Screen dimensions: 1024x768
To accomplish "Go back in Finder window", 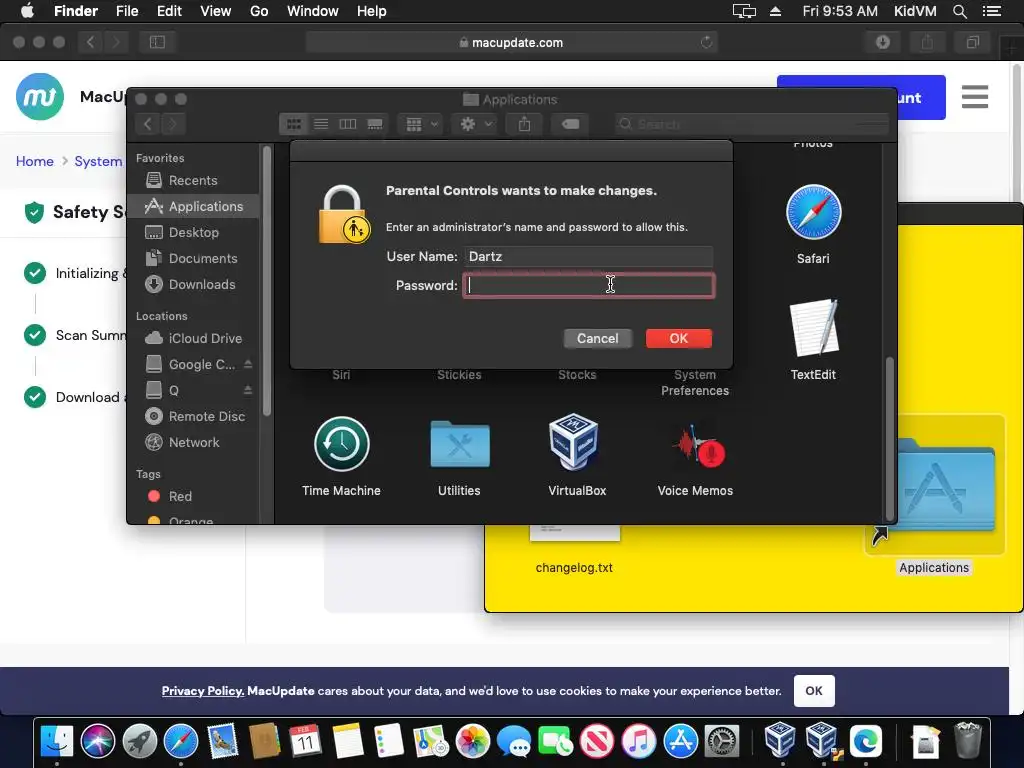I will pos(148,124).
